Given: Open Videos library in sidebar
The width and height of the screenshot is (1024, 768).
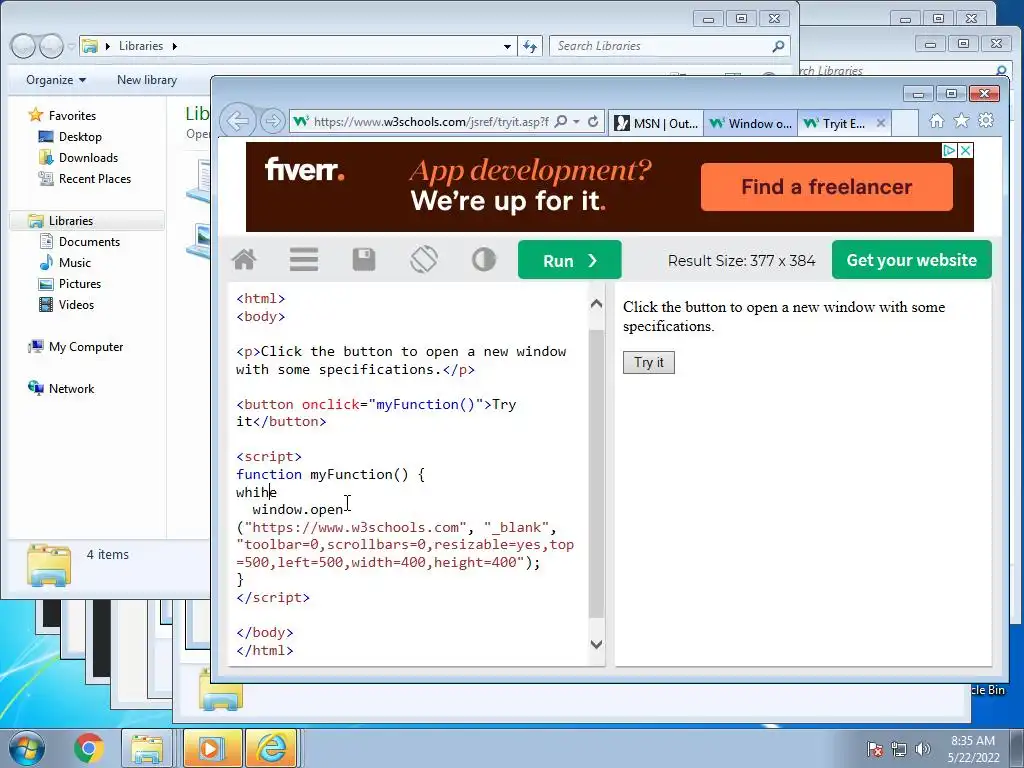Looking at the screenshot, I should pyautogui.click(x=76, y=304).
